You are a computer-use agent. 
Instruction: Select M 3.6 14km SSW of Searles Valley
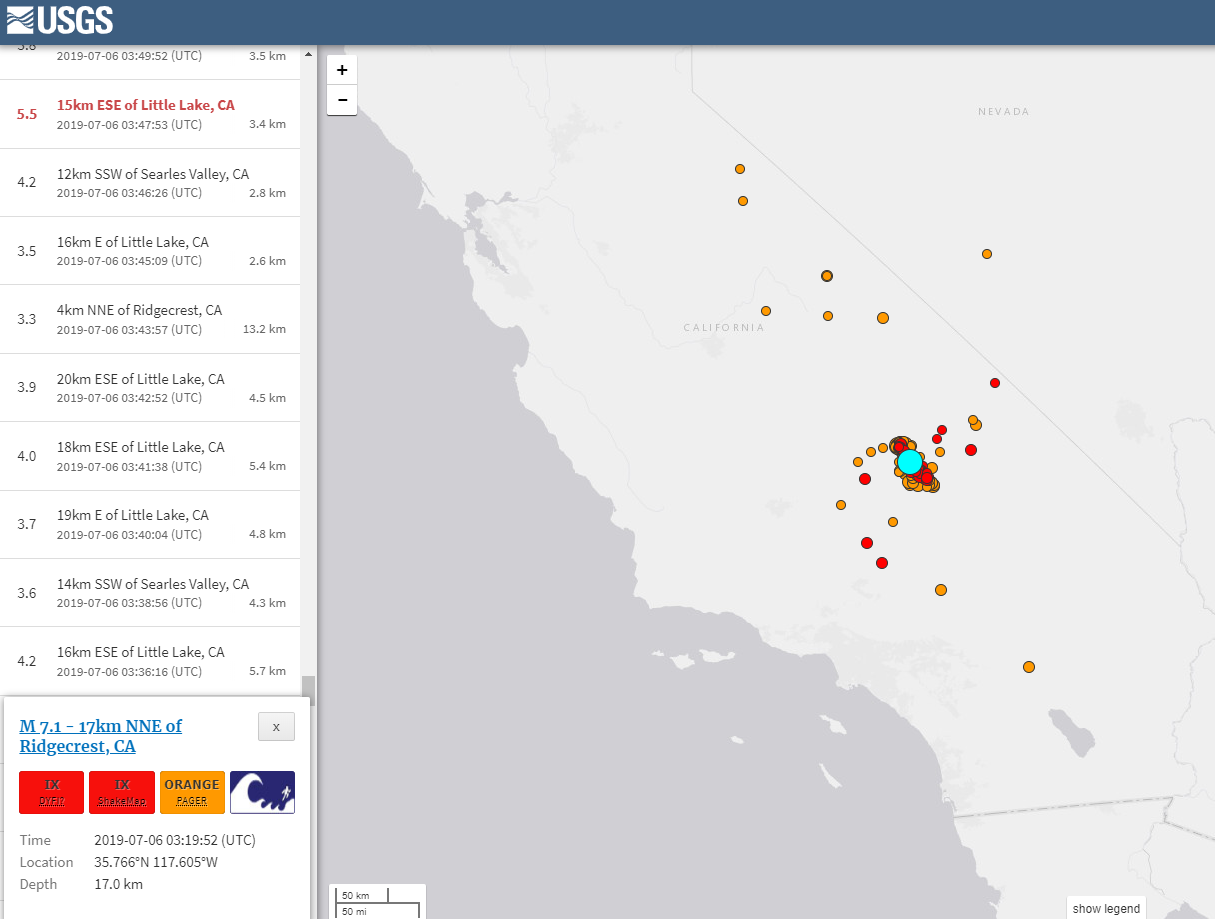click(x=150, y=592)
